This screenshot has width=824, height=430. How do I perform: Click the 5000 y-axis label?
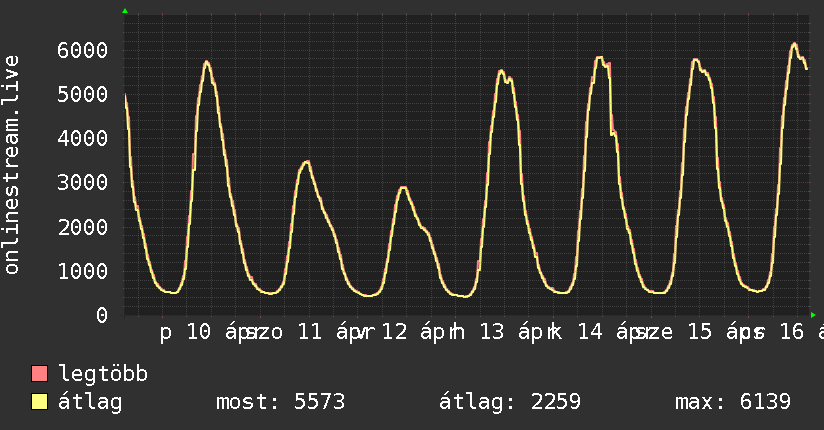(x=83, y=95)
